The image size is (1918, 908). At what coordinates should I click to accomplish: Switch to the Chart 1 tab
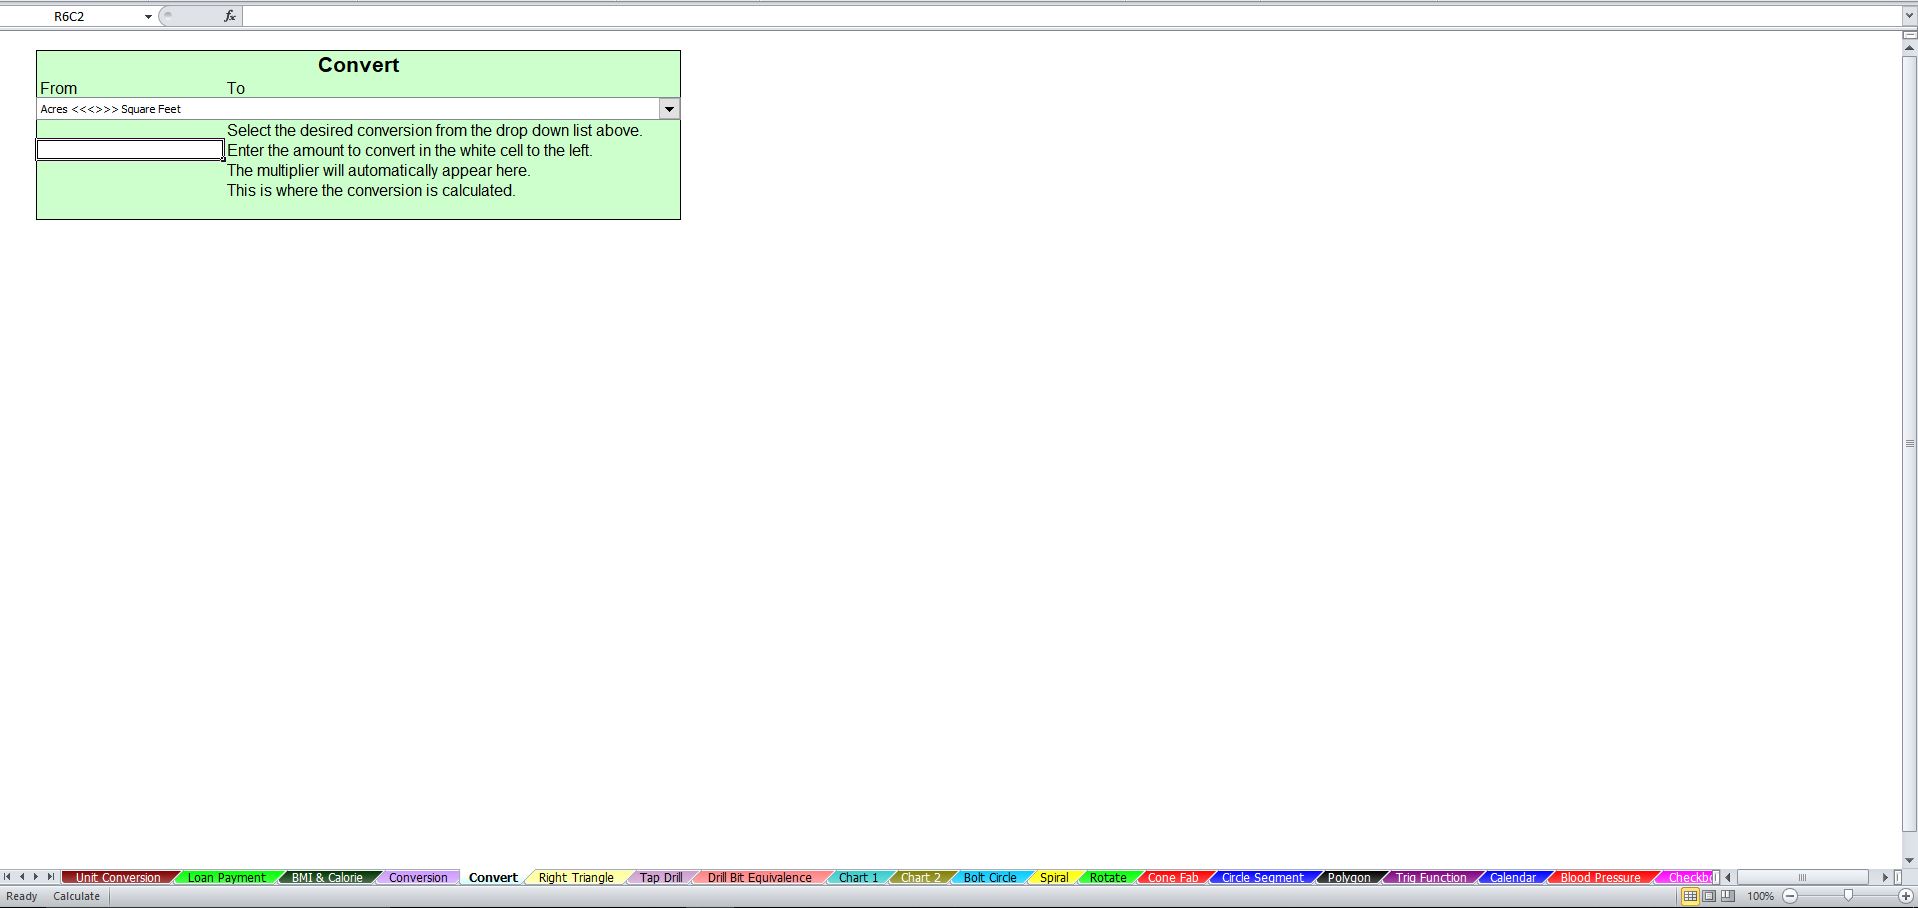pyautogui.click(x=858, y=878)
